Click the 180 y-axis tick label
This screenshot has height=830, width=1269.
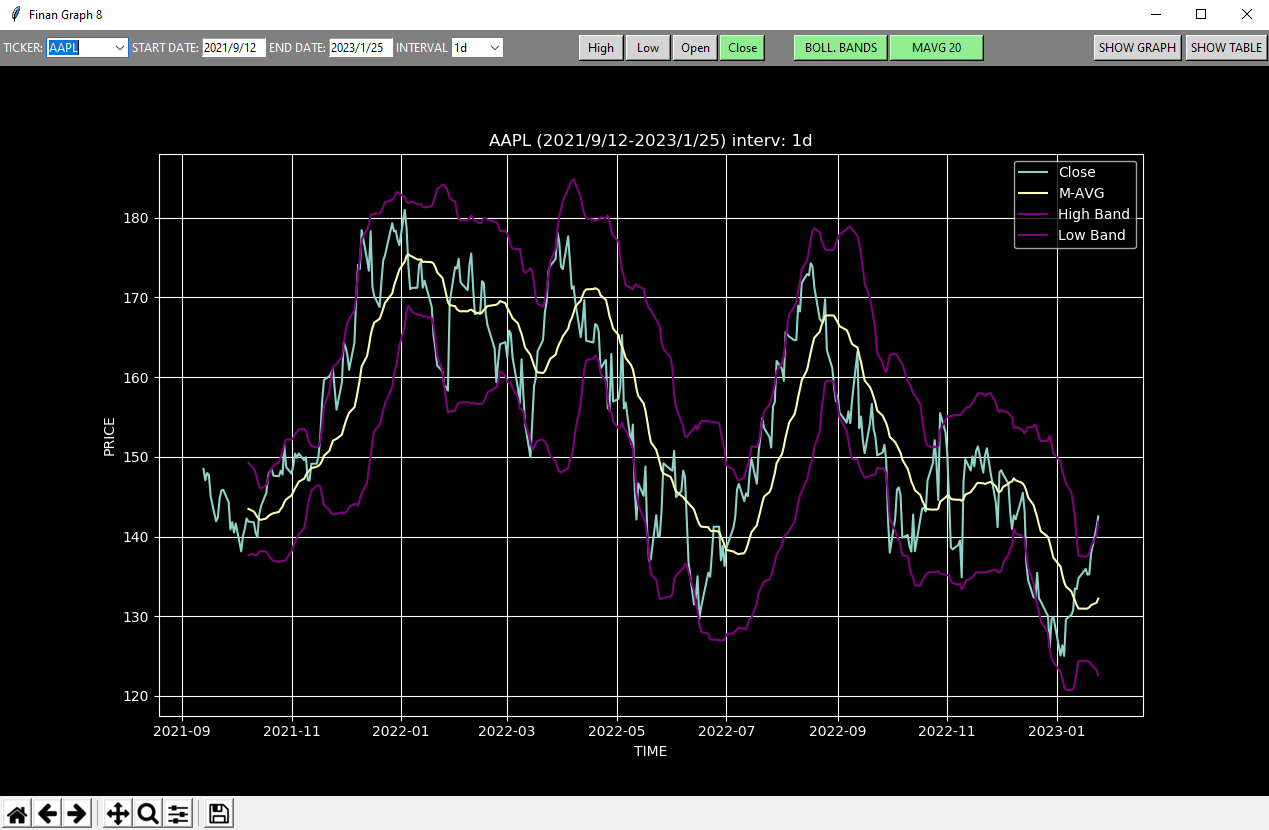(138, 218)
